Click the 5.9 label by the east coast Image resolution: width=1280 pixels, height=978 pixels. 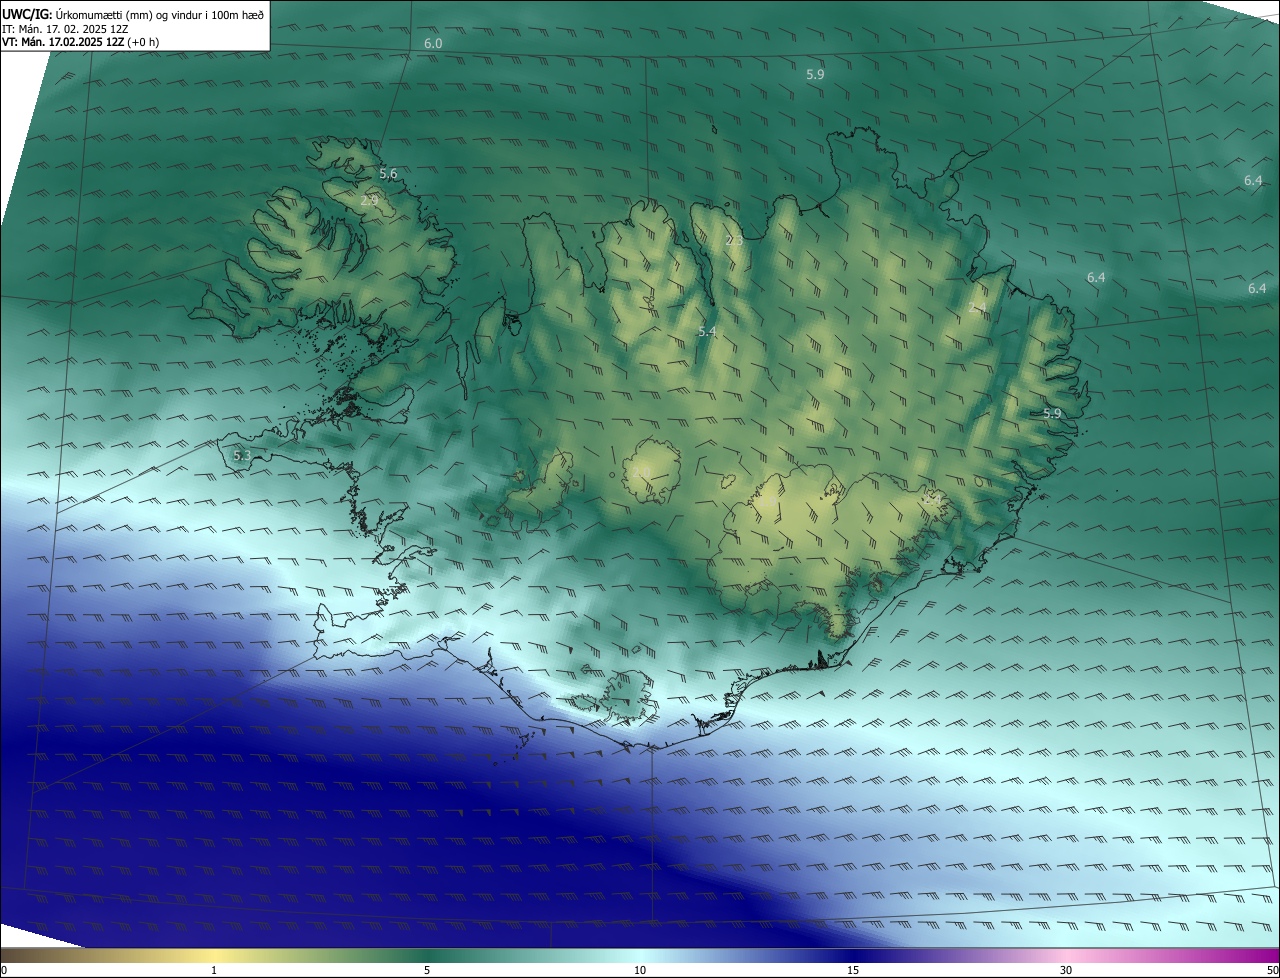coord(1052,414)
